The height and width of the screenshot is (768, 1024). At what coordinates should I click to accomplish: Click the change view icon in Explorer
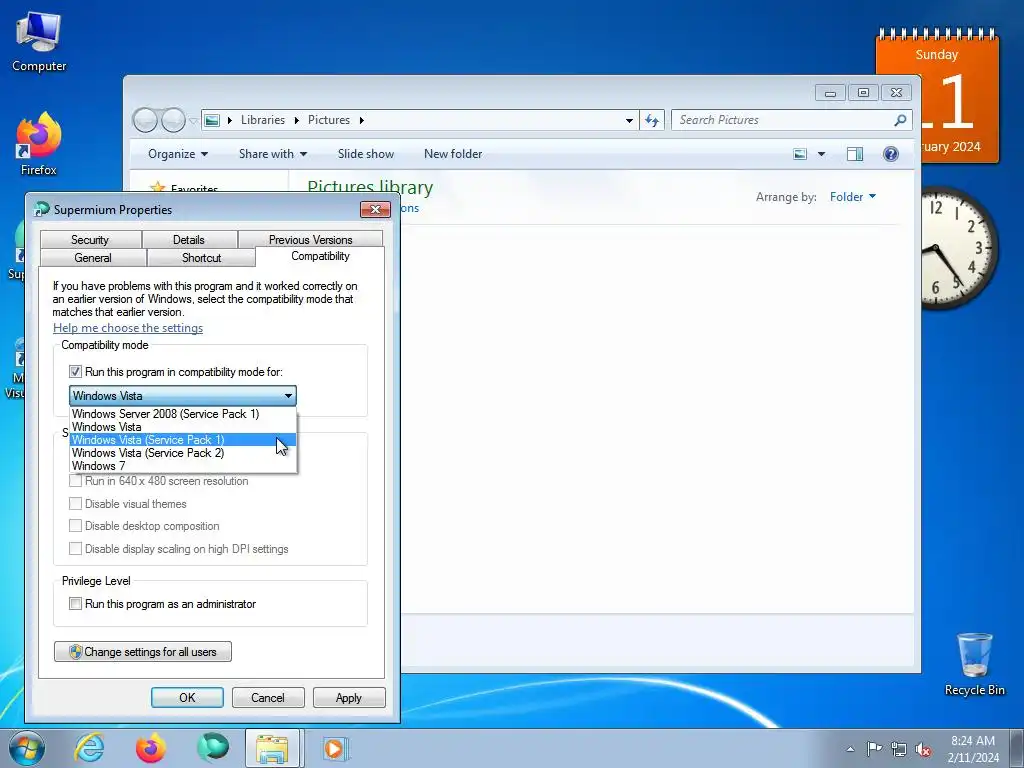(x=800, y=154)
